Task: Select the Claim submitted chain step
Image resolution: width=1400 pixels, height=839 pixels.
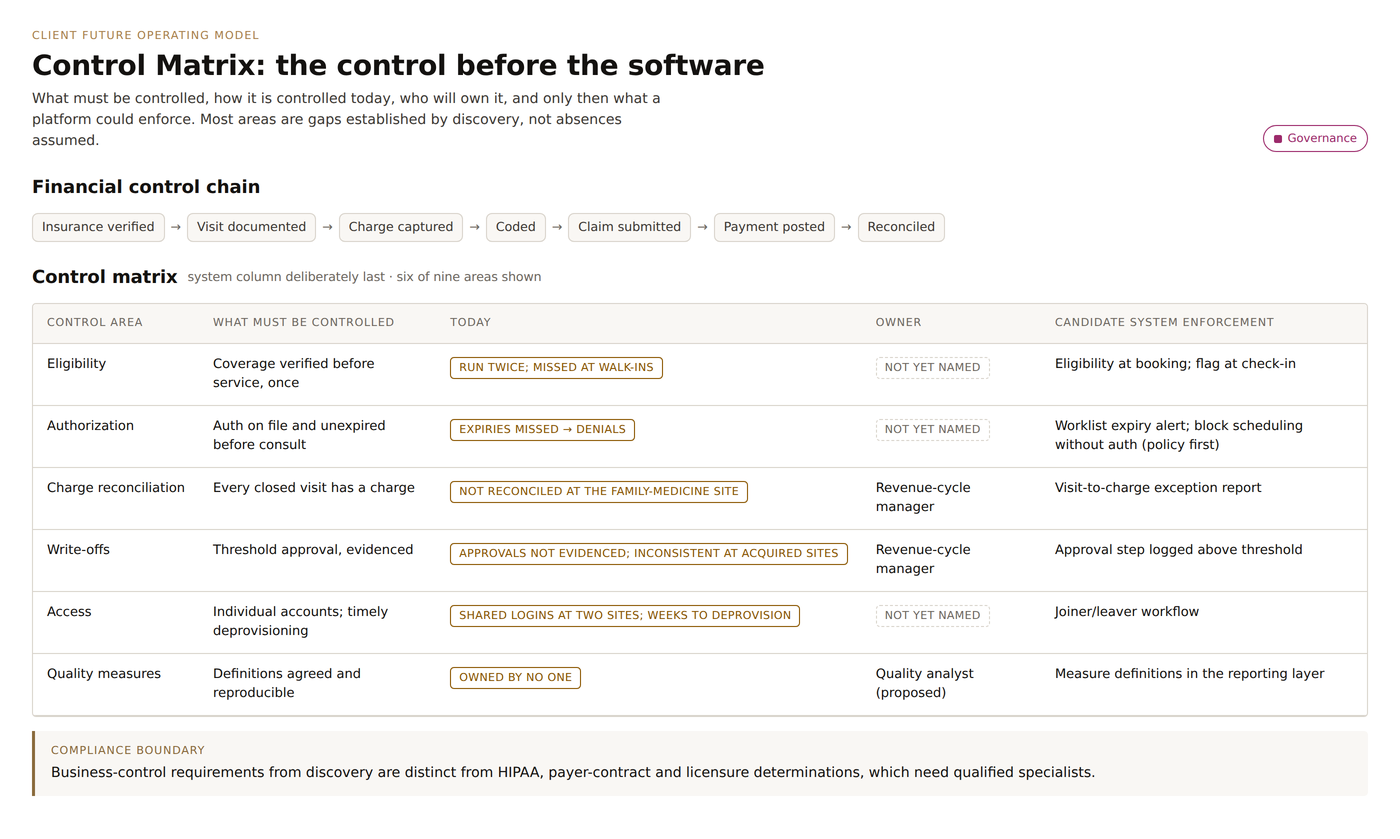Action: pyautogui.click(x=630, y=227)
